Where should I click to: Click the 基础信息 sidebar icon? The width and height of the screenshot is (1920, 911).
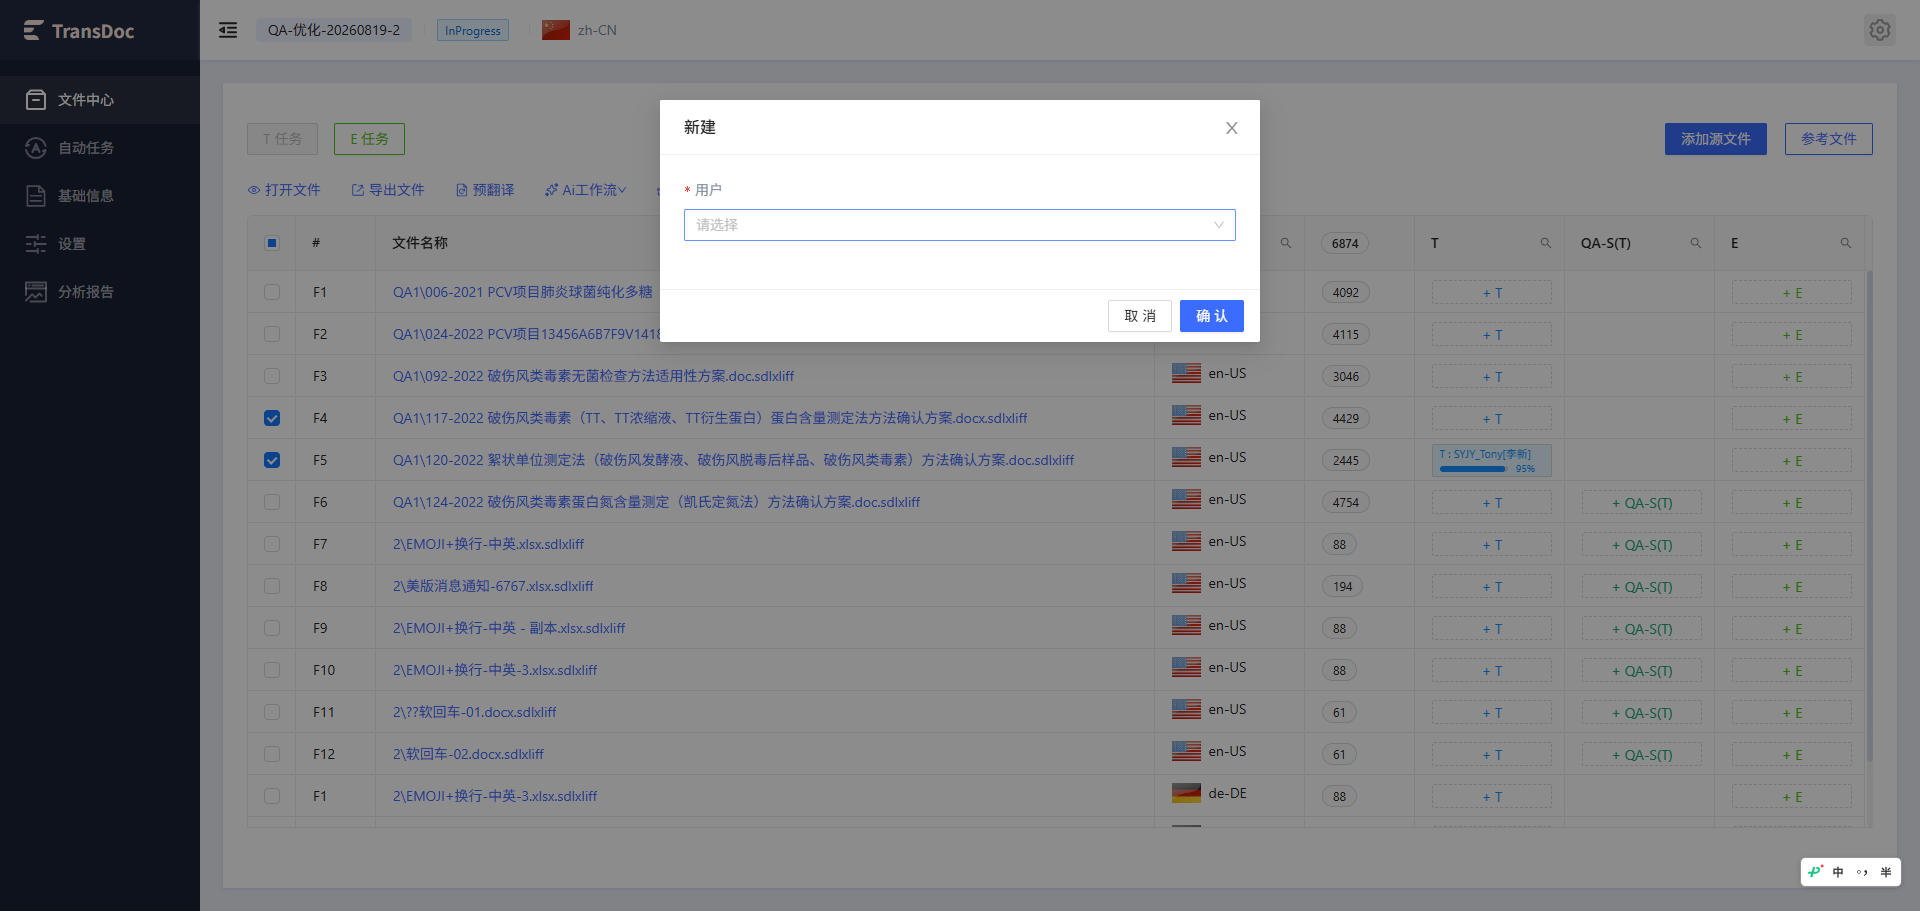click(x=36, y=196)
